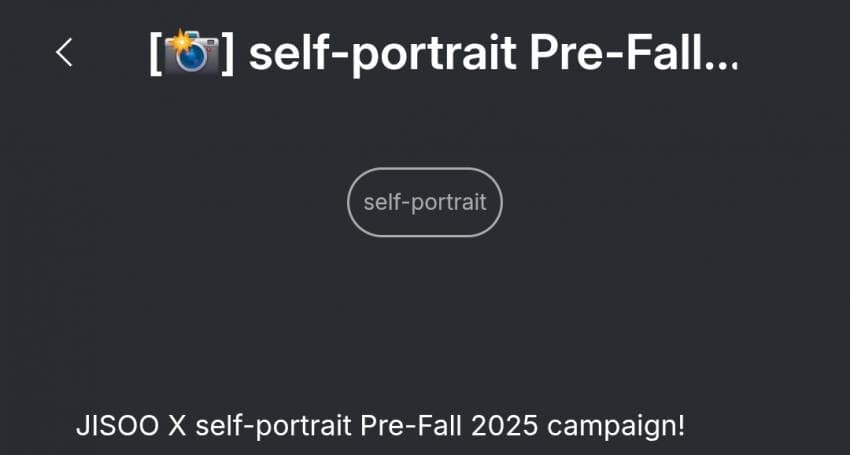850x455 pixels.
Task: Go back using the left chevron arrow
Action: tap(64, 53)
